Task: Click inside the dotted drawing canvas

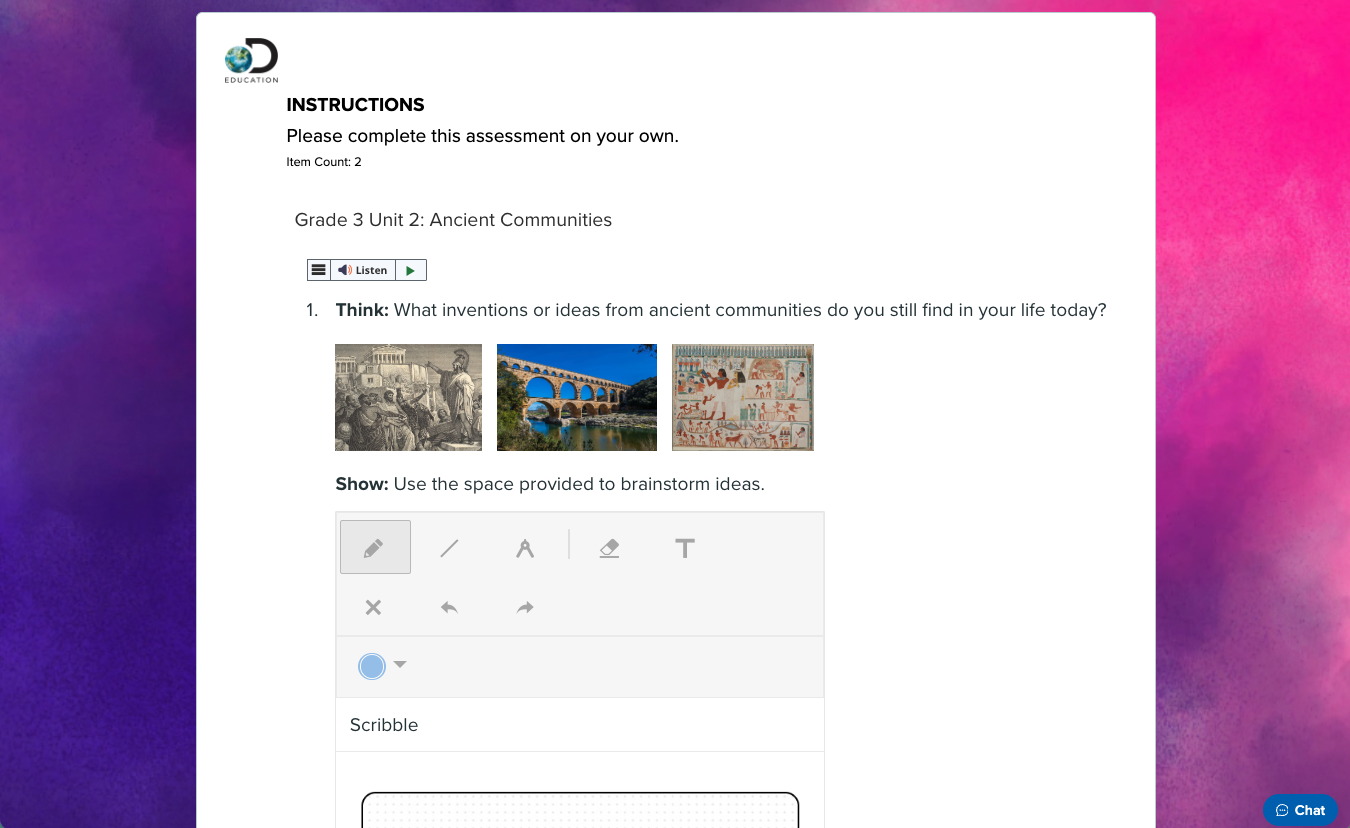Action: point(580,811)
